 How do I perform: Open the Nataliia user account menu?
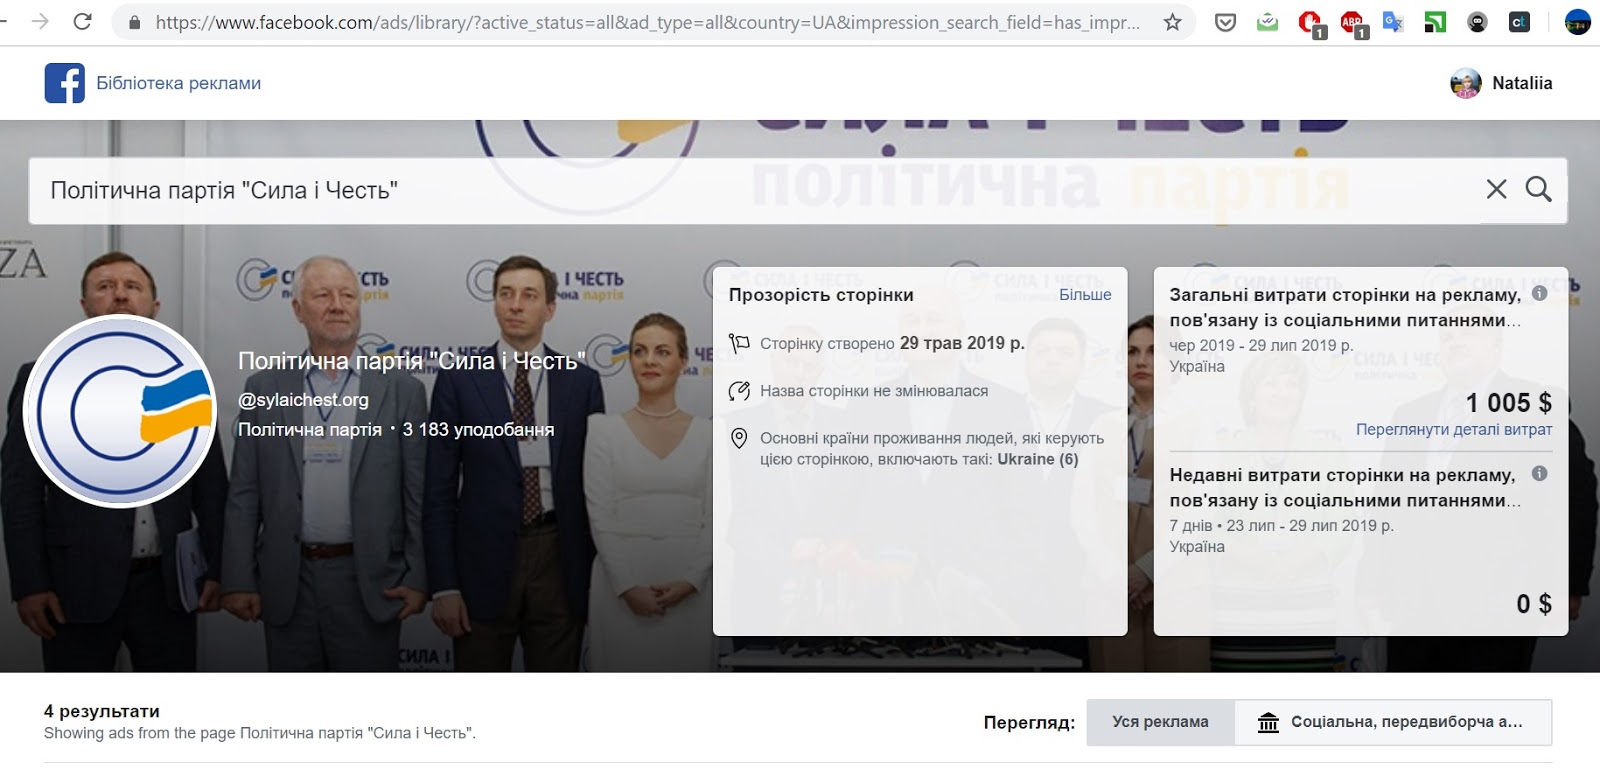[1501, 83]
